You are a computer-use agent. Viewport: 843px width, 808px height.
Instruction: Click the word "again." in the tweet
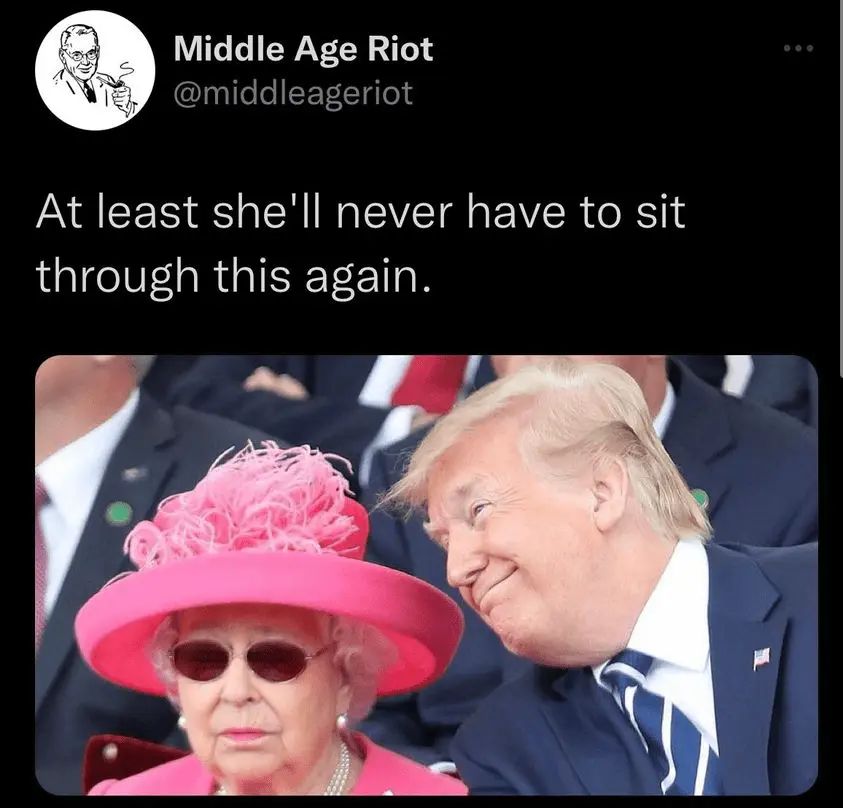pos(368,278)
